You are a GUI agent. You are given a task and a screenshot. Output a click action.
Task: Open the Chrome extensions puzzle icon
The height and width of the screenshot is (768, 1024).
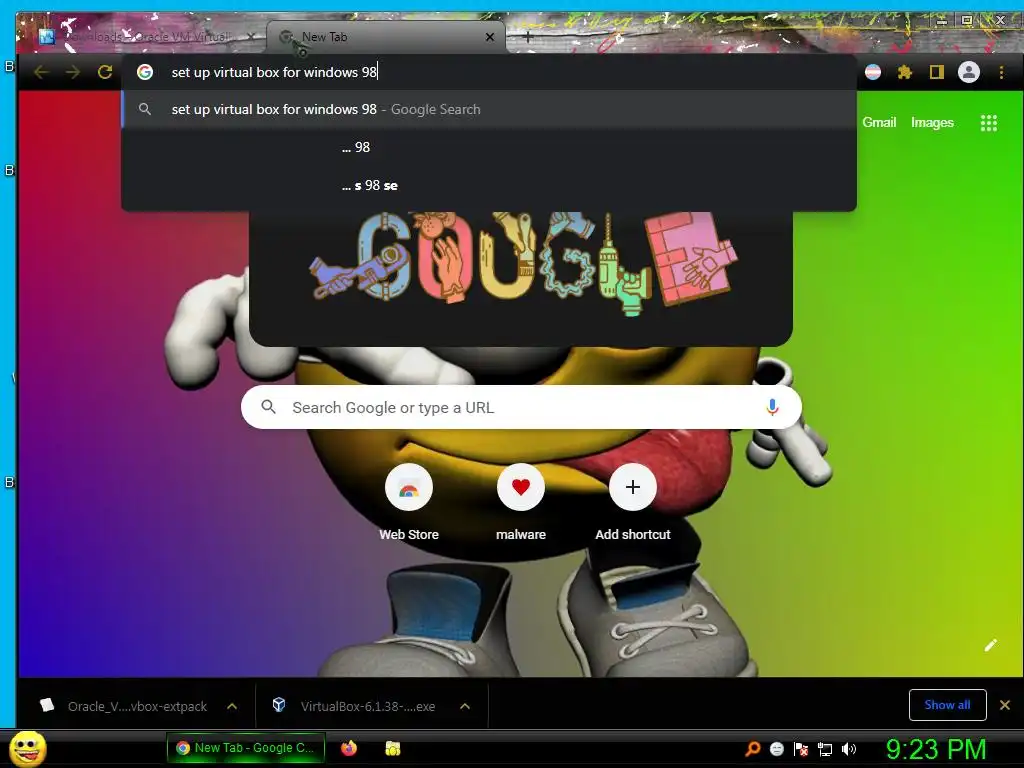[x=904, y=72]
